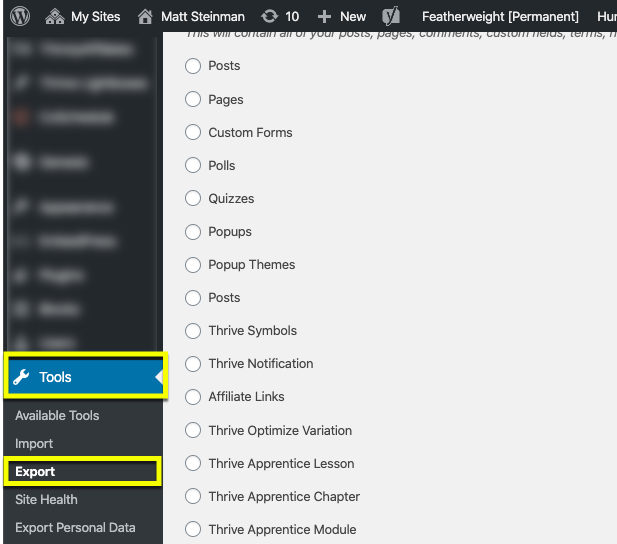The height and width of the screenshot is (544, 617).
Task: Go to Import in Tools submenu
Action: click(x=34, y=443)
